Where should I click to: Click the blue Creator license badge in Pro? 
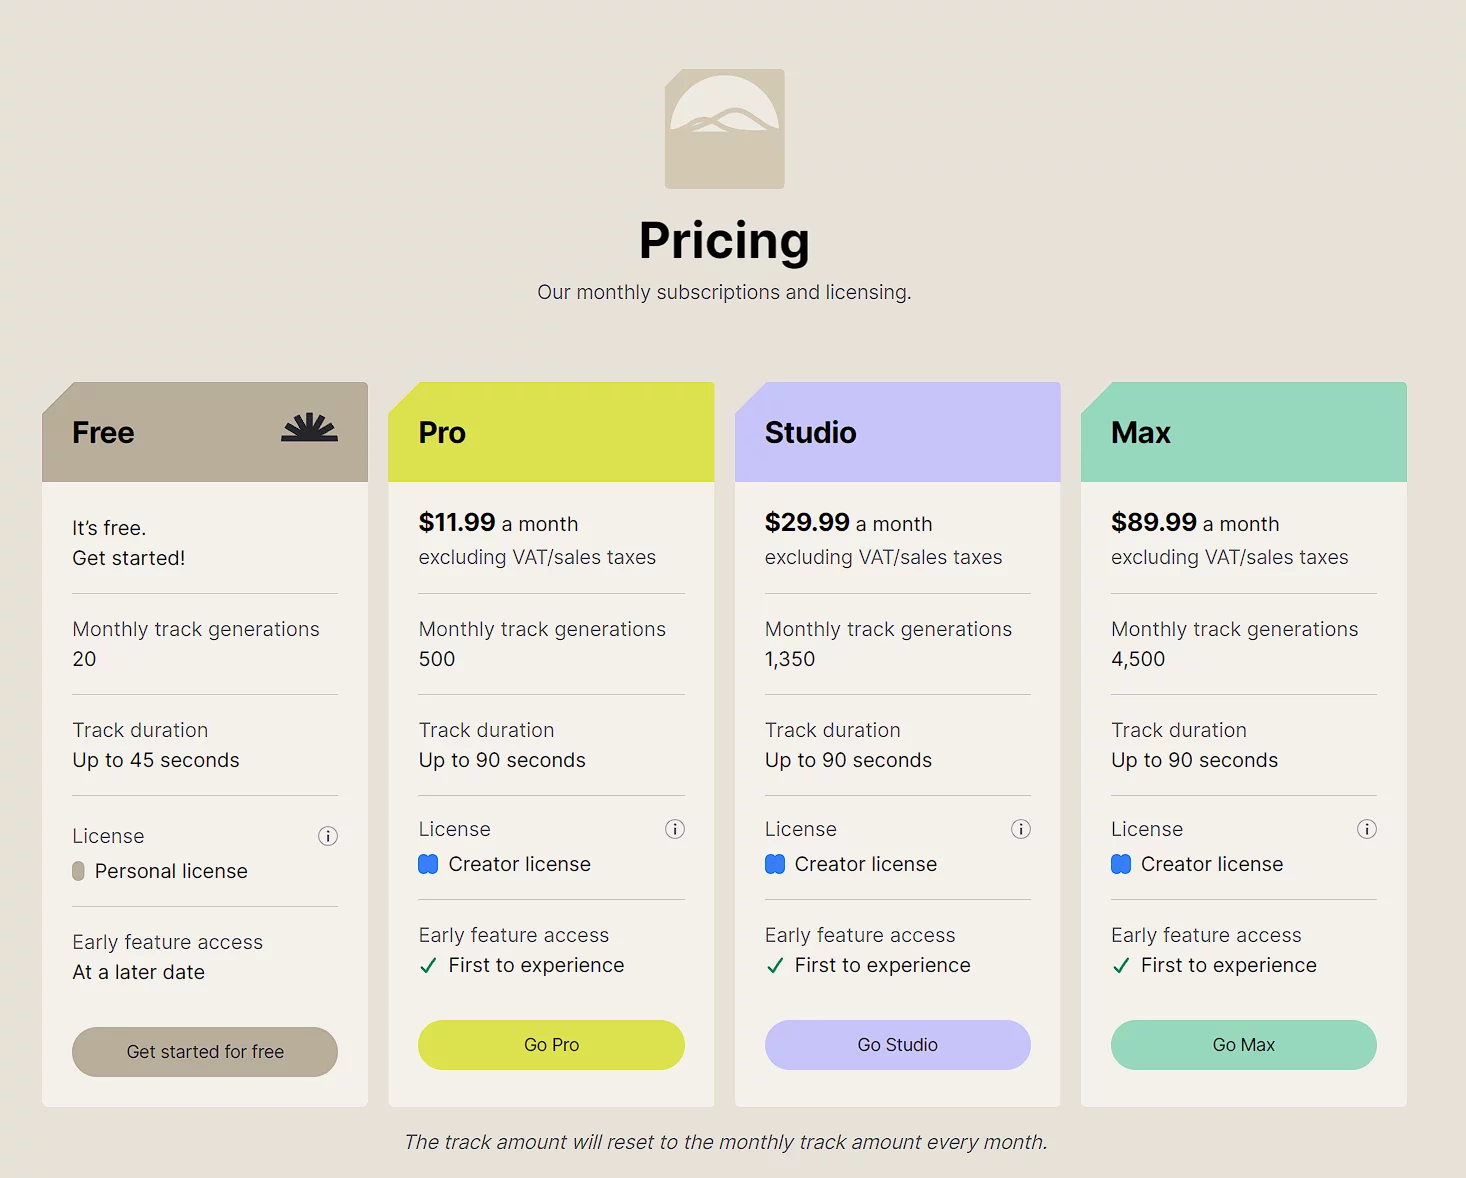pos(428,864)
